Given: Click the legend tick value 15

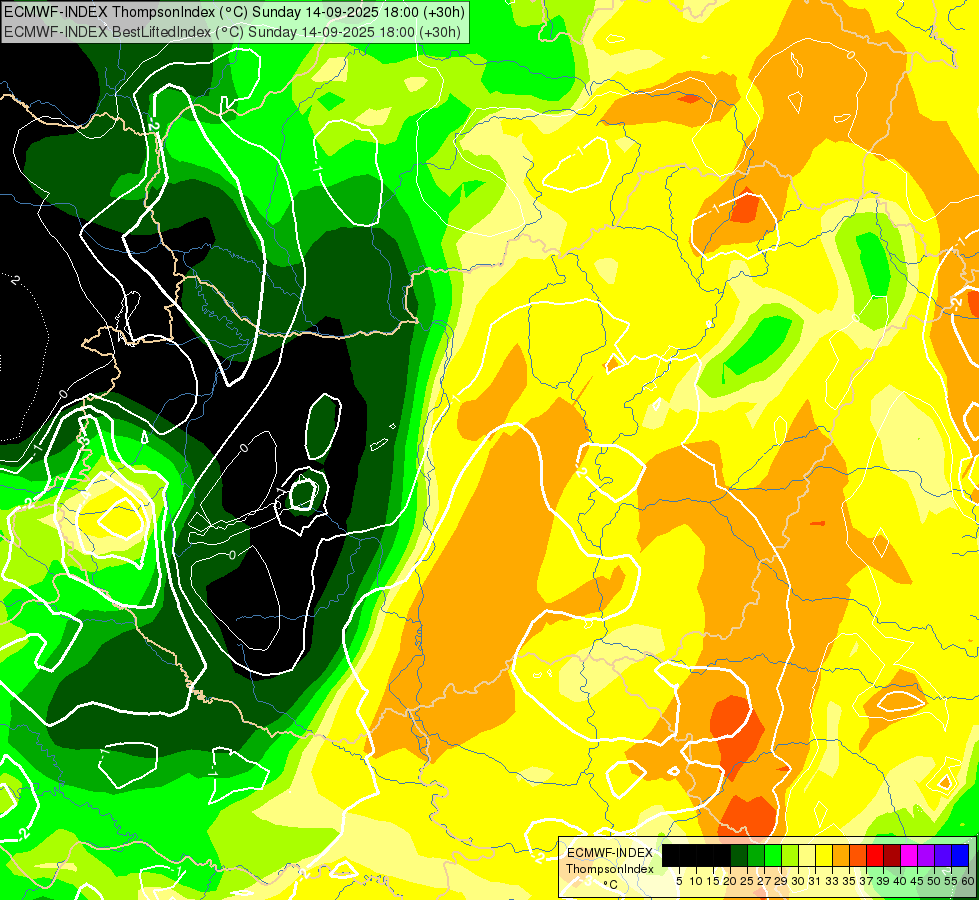Looking at the screenshot, I should pos(713,881).
